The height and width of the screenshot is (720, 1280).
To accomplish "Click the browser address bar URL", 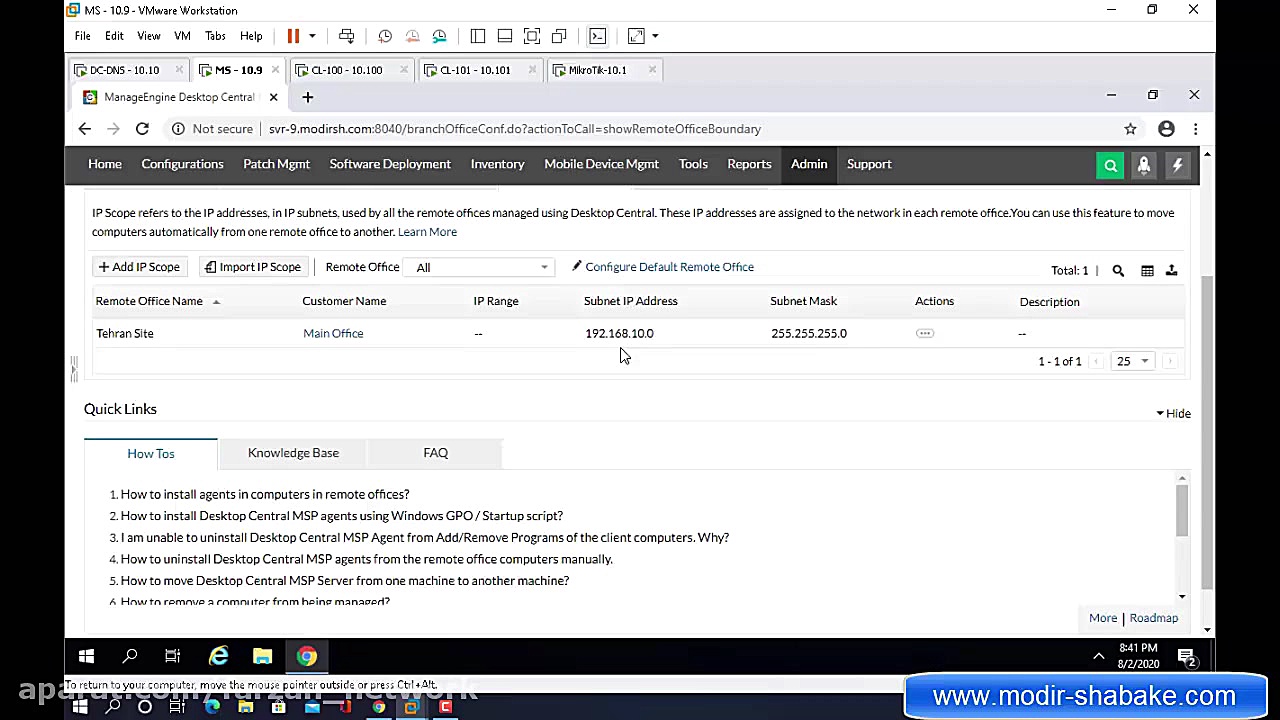I will 515,129.
